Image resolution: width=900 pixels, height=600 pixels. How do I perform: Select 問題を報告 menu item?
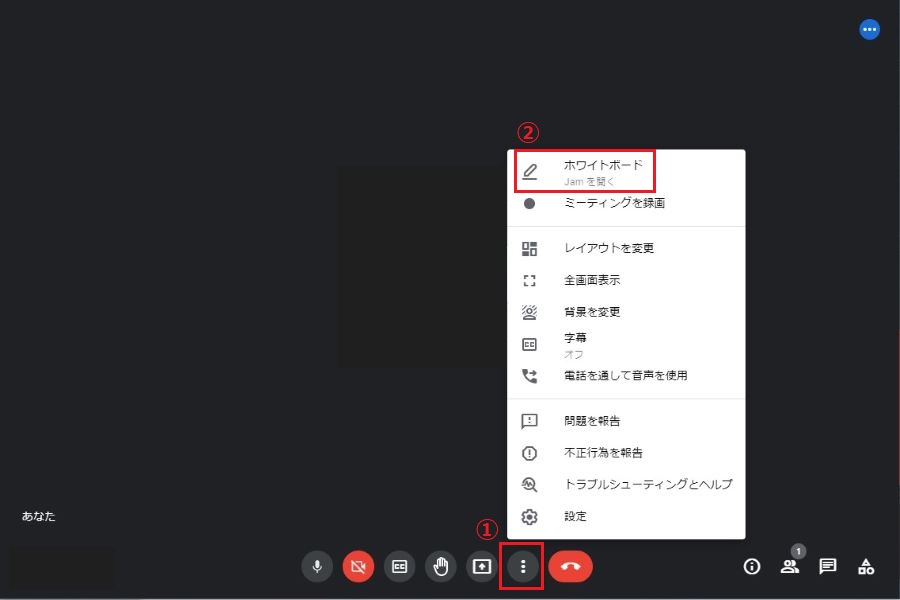[626, 421]
